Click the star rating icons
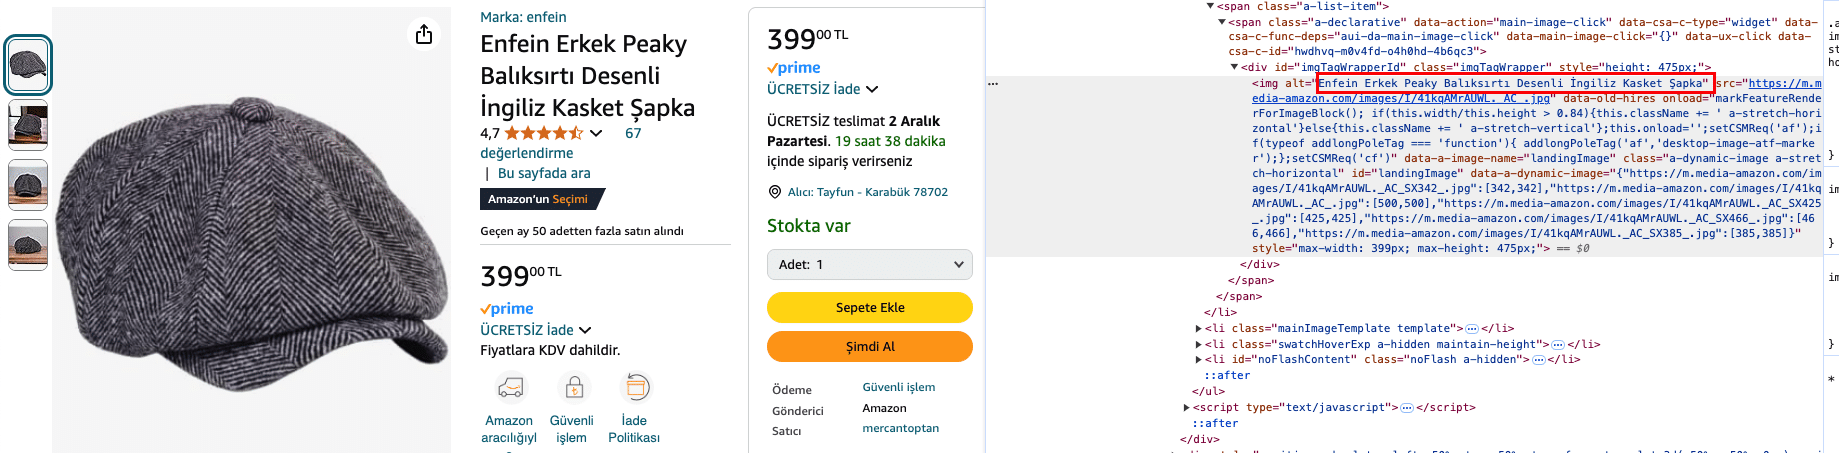The height and width of the screenshot is (453, 1839). tap(543, 133)
